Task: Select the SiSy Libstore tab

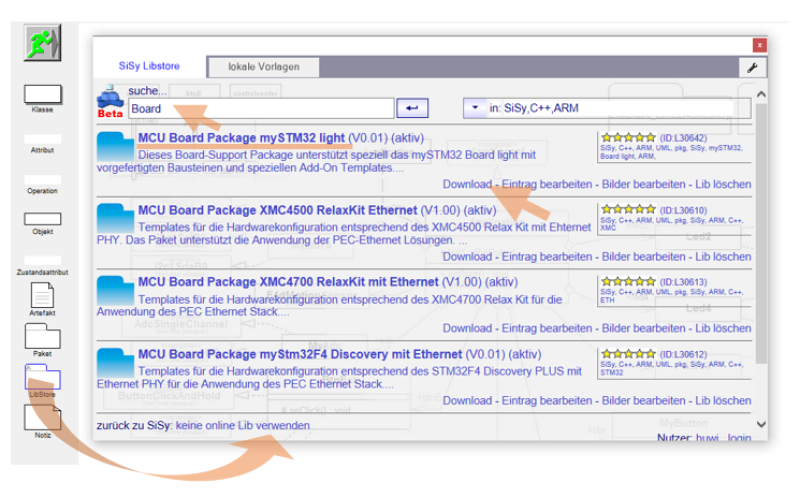Action: coord(150,67)
